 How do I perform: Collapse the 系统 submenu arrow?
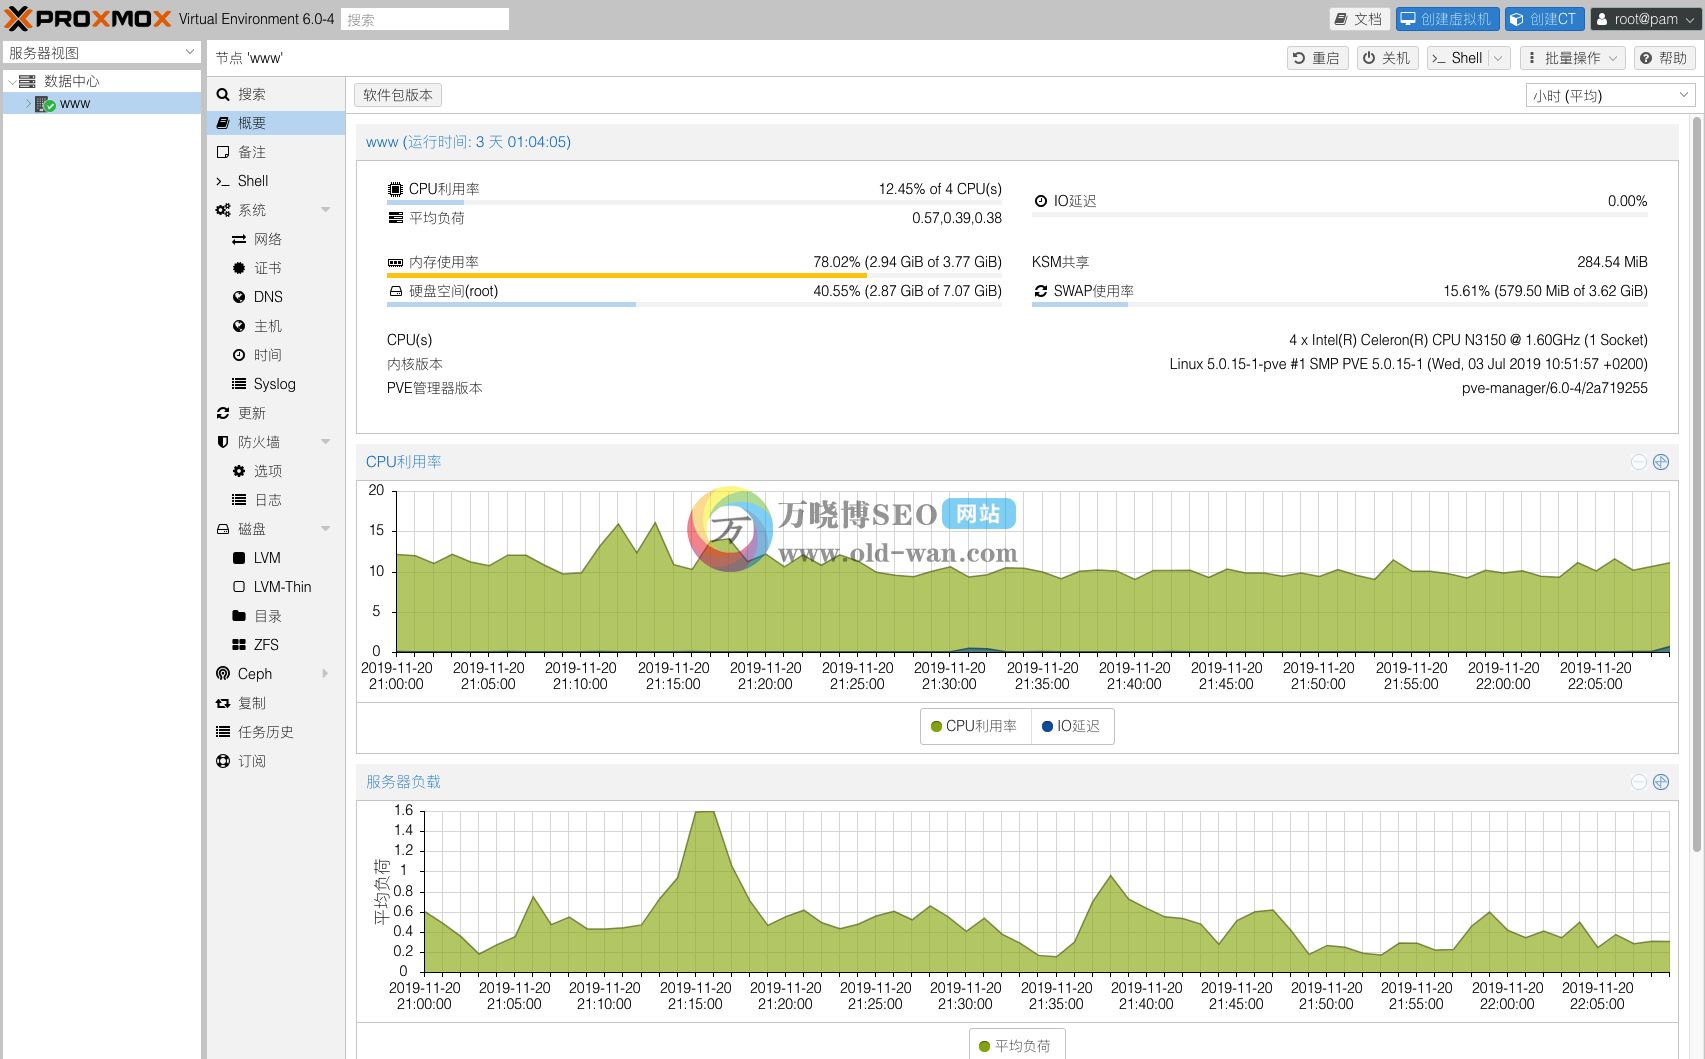325,210
